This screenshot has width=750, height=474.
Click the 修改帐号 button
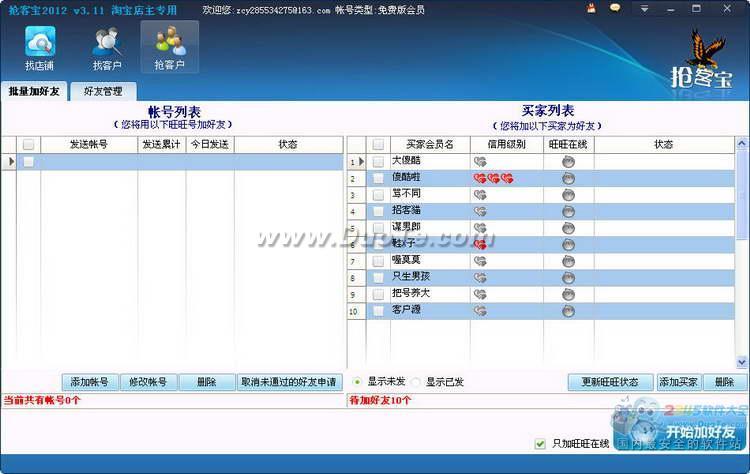pos(148,382)
